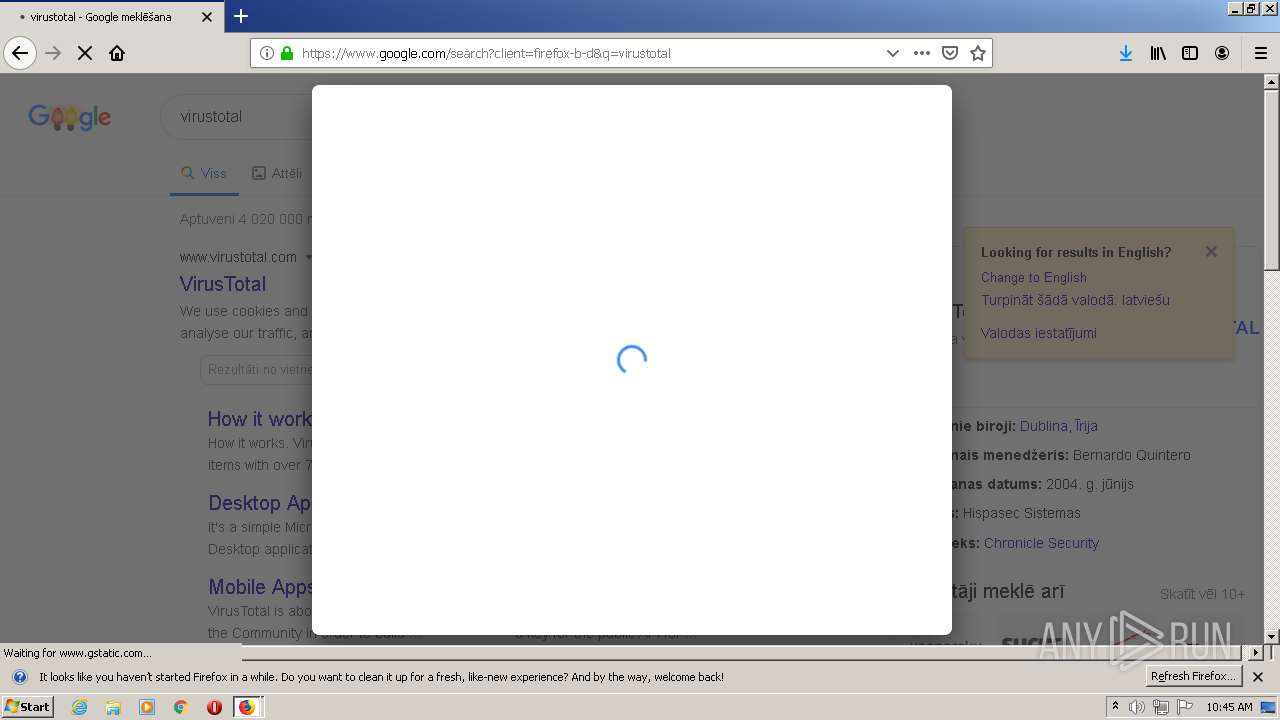This screenshot has height=720, width=1280.
Task: Open Action Center flag icon
Action: 1185,707
